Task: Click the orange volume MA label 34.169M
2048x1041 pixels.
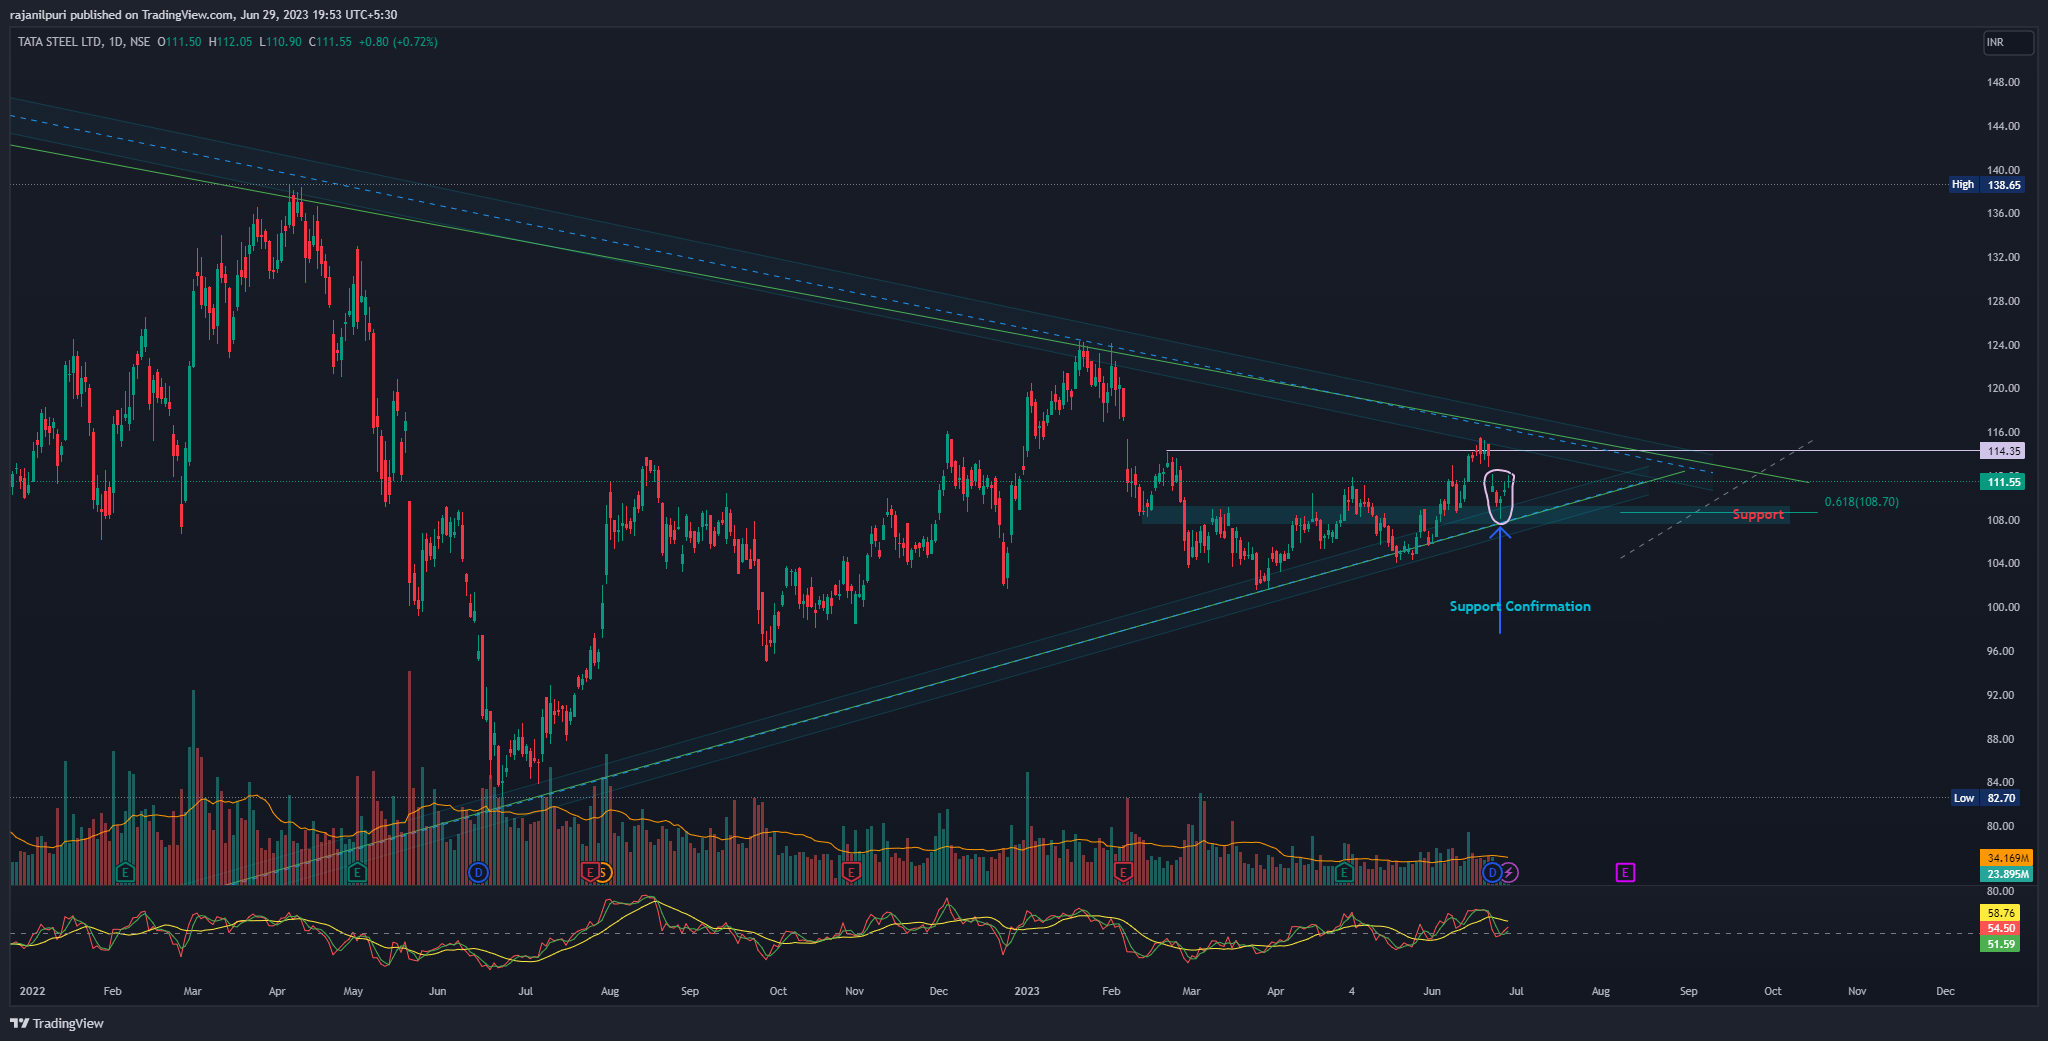Action: 2007,858
